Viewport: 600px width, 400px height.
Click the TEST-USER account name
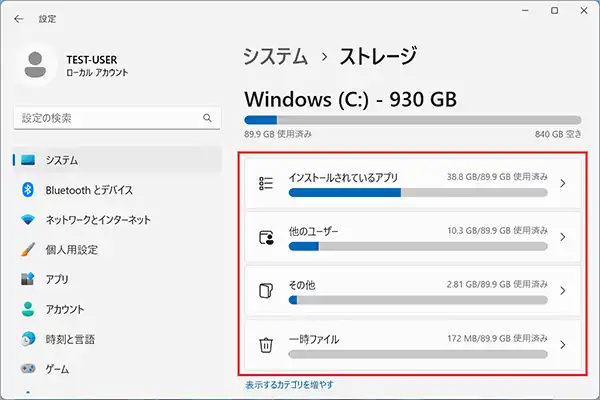click(92, 60)
